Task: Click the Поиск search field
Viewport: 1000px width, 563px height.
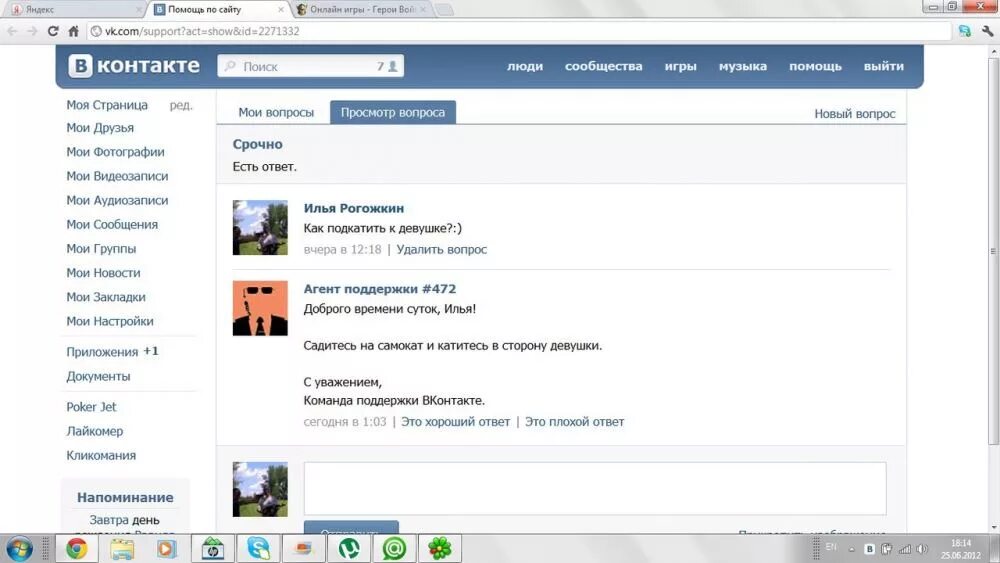Action: tap(311, 66)
